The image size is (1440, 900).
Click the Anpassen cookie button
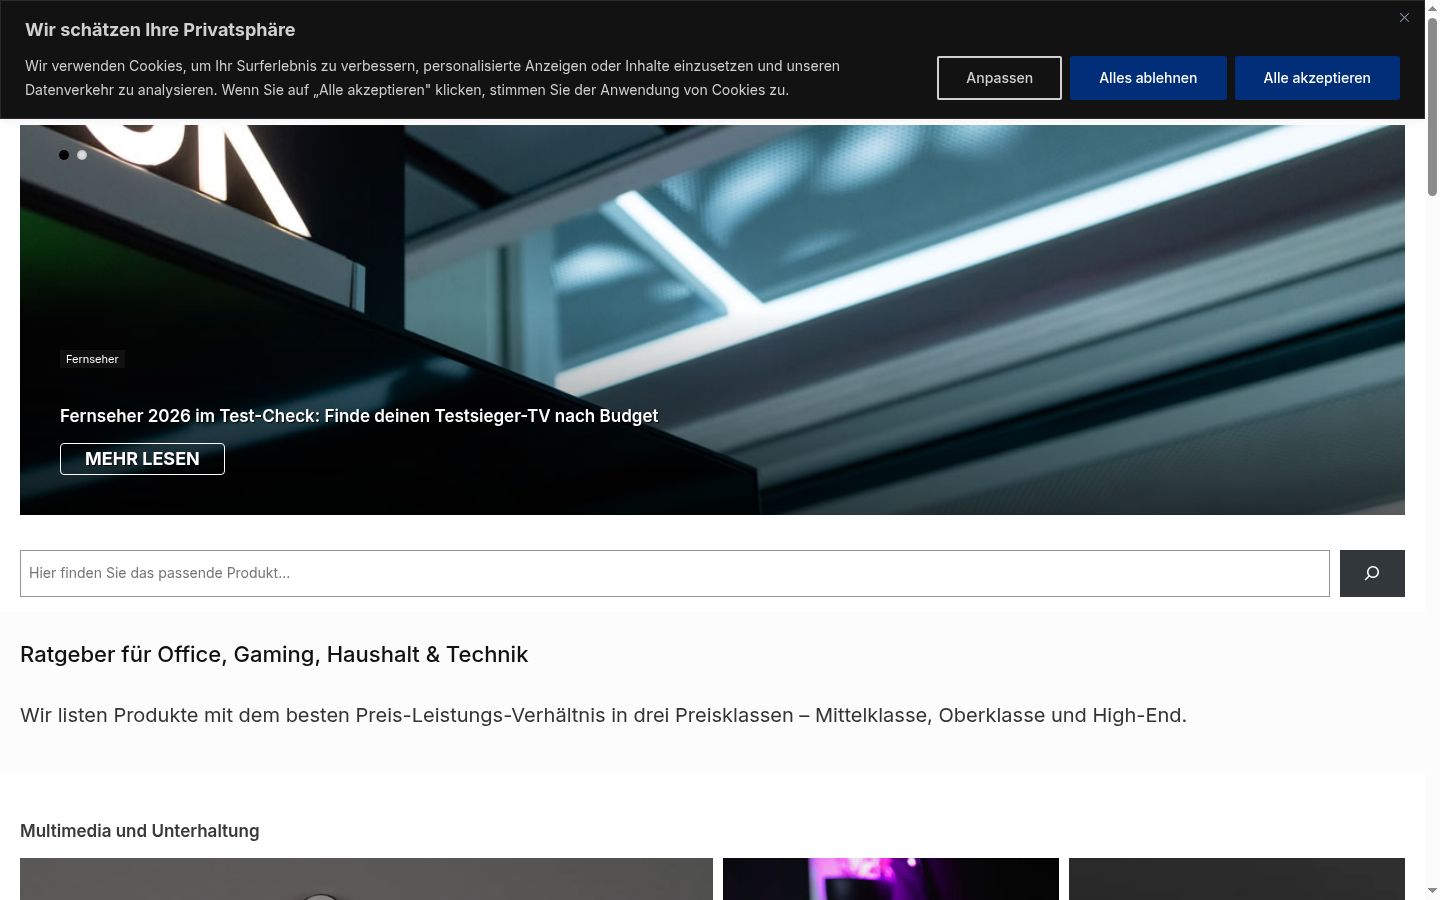[999, 78]
